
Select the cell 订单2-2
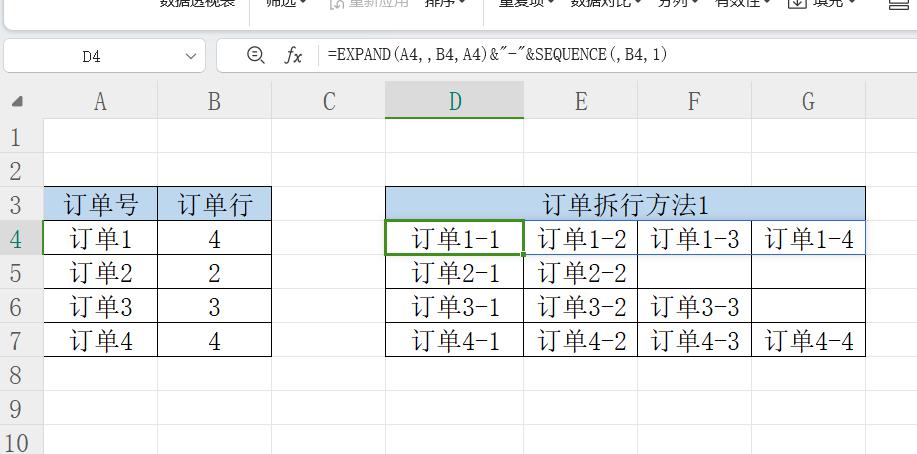(x=581, y=272)
